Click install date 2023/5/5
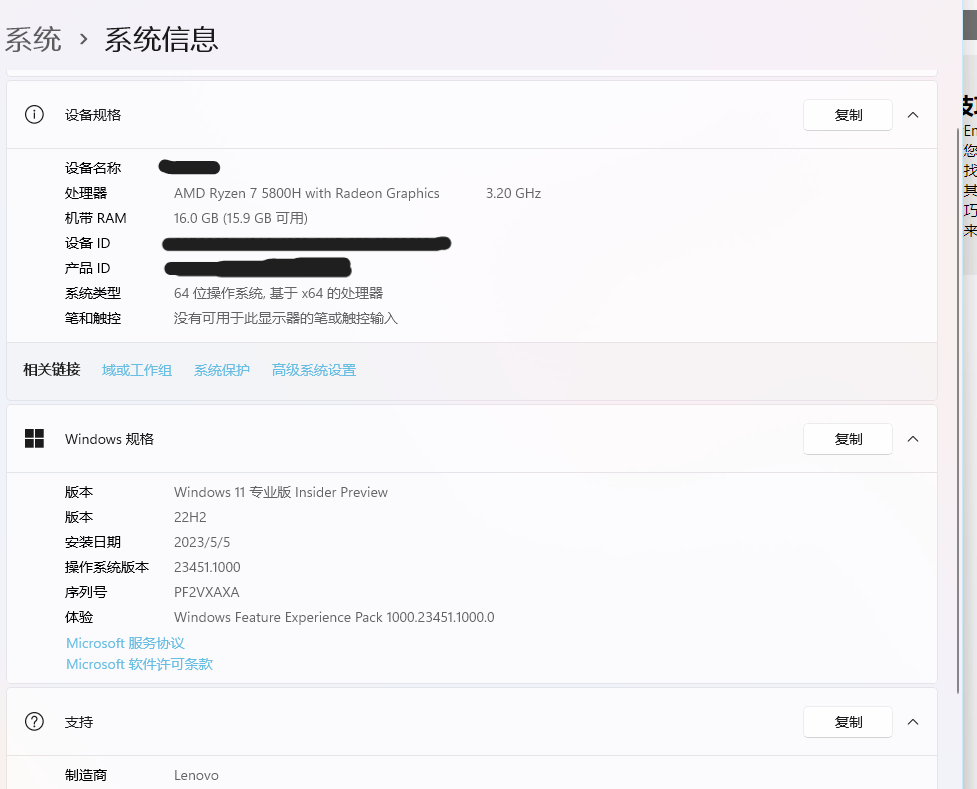The height and width of the screenshot is (789, 977). click(202, 542)
